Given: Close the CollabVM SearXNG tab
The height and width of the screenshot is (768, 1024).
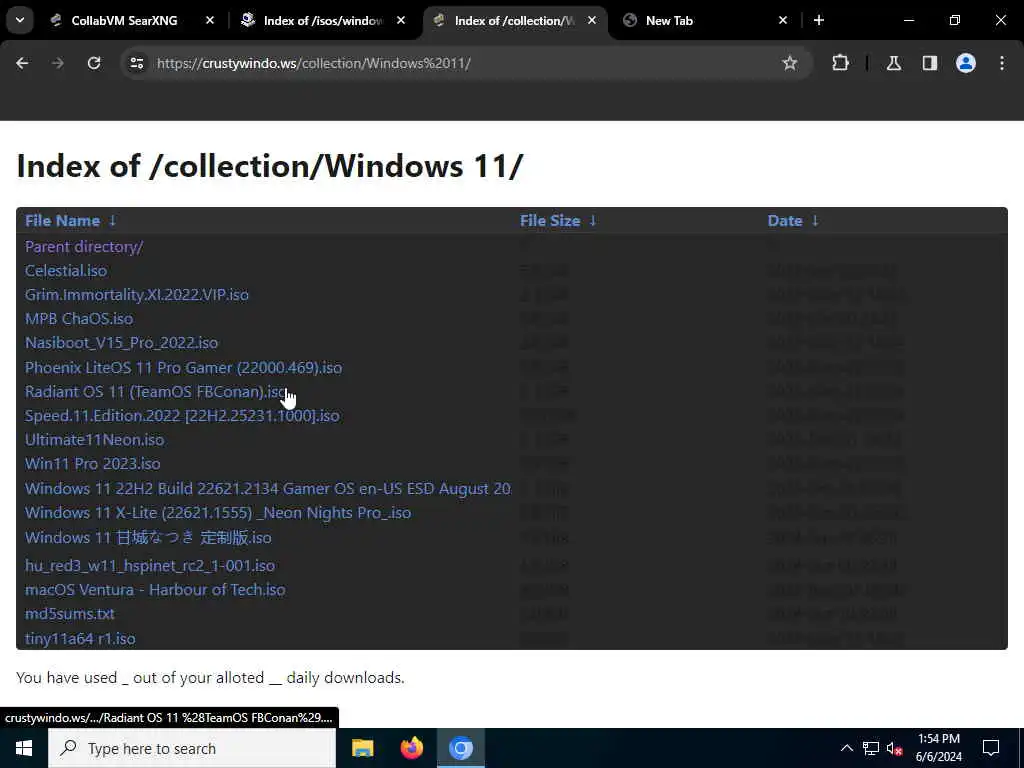Looking at the screenshot, I should tap(210, 21).
